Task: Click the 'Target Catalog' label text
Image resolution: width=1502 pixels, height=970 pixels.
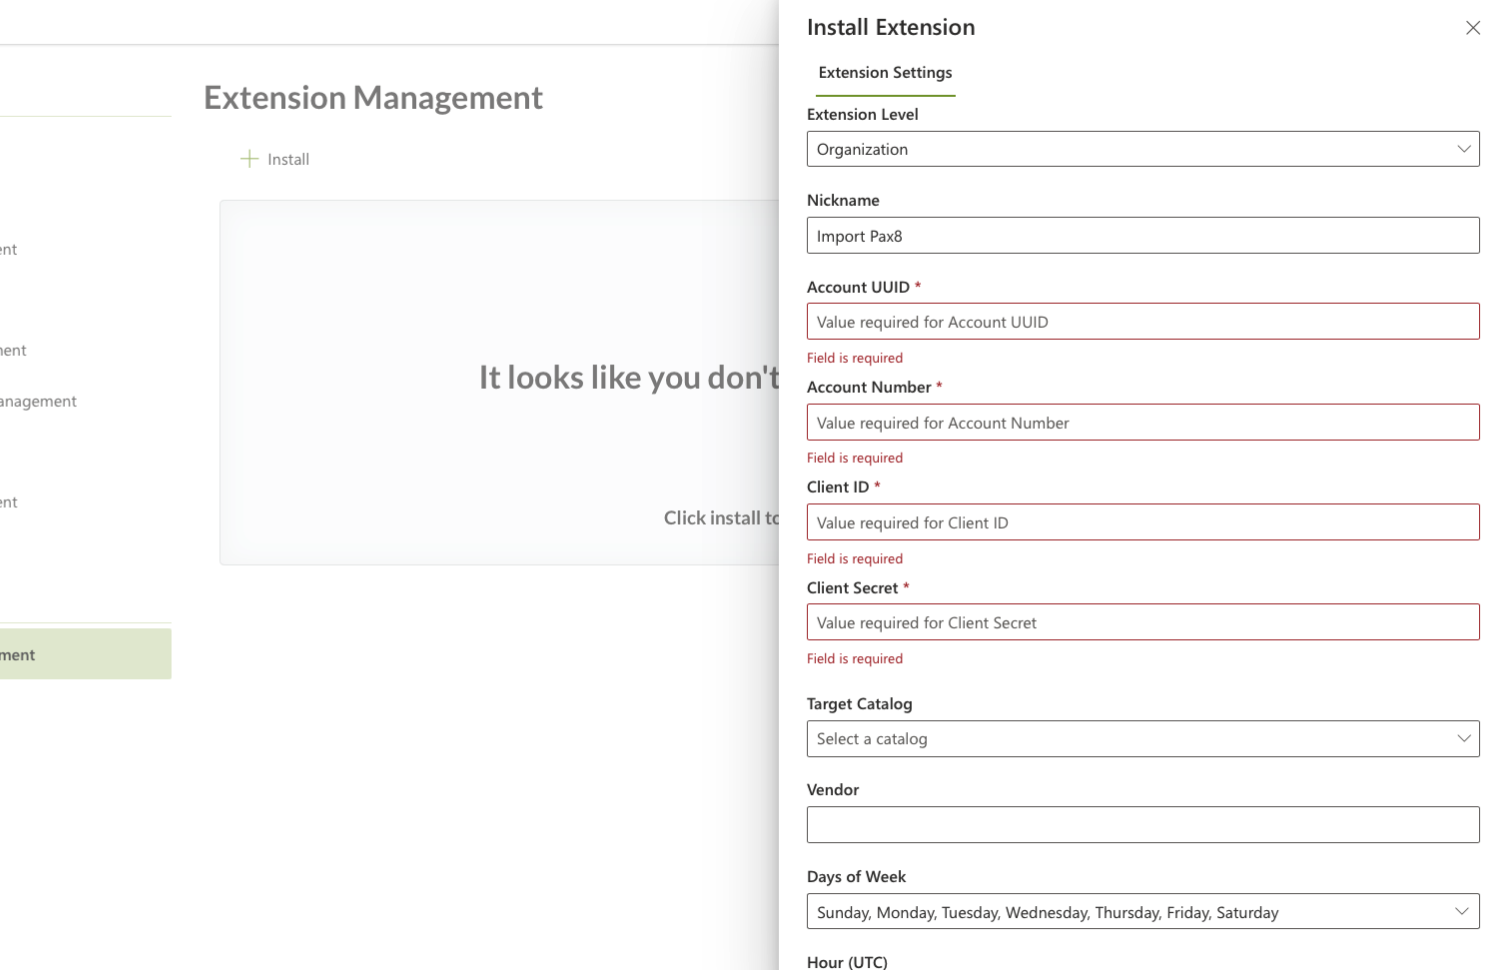Action: (859, 704)
